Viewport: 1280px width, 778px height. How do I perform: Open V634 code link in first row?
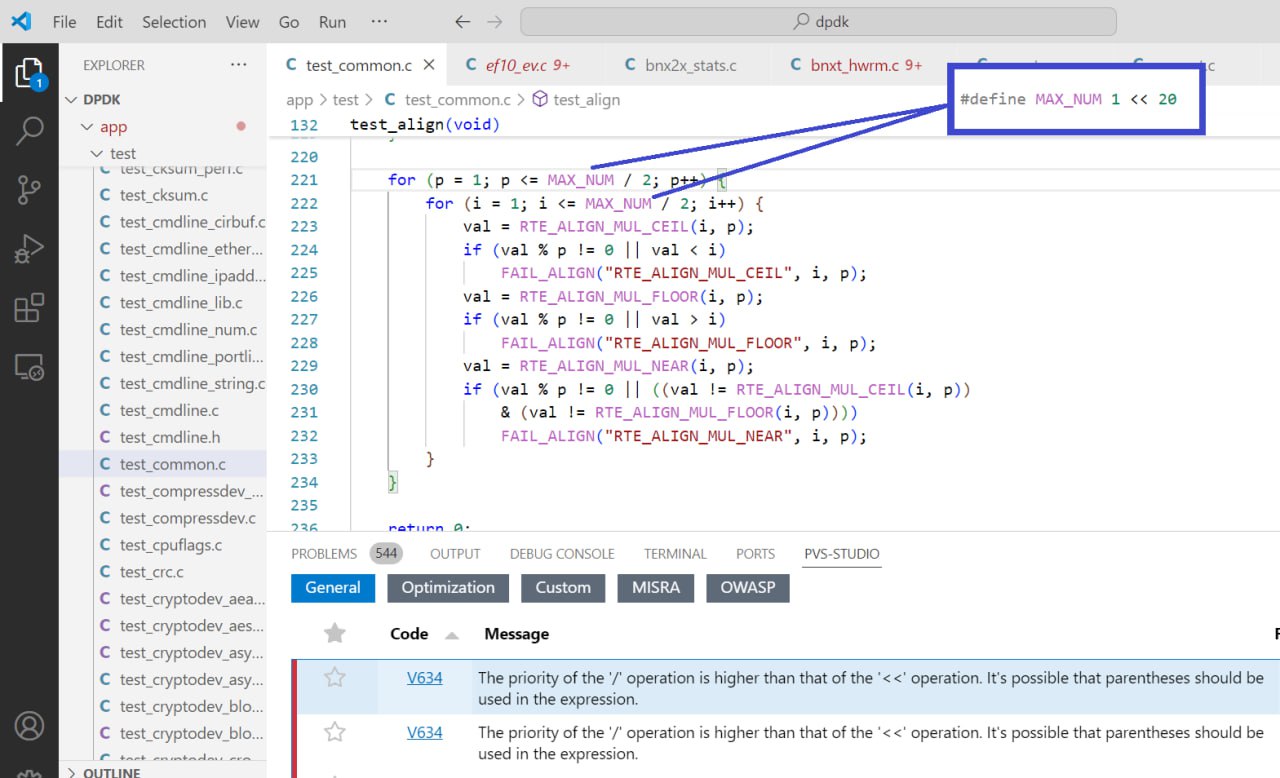[x=424, y=678]
